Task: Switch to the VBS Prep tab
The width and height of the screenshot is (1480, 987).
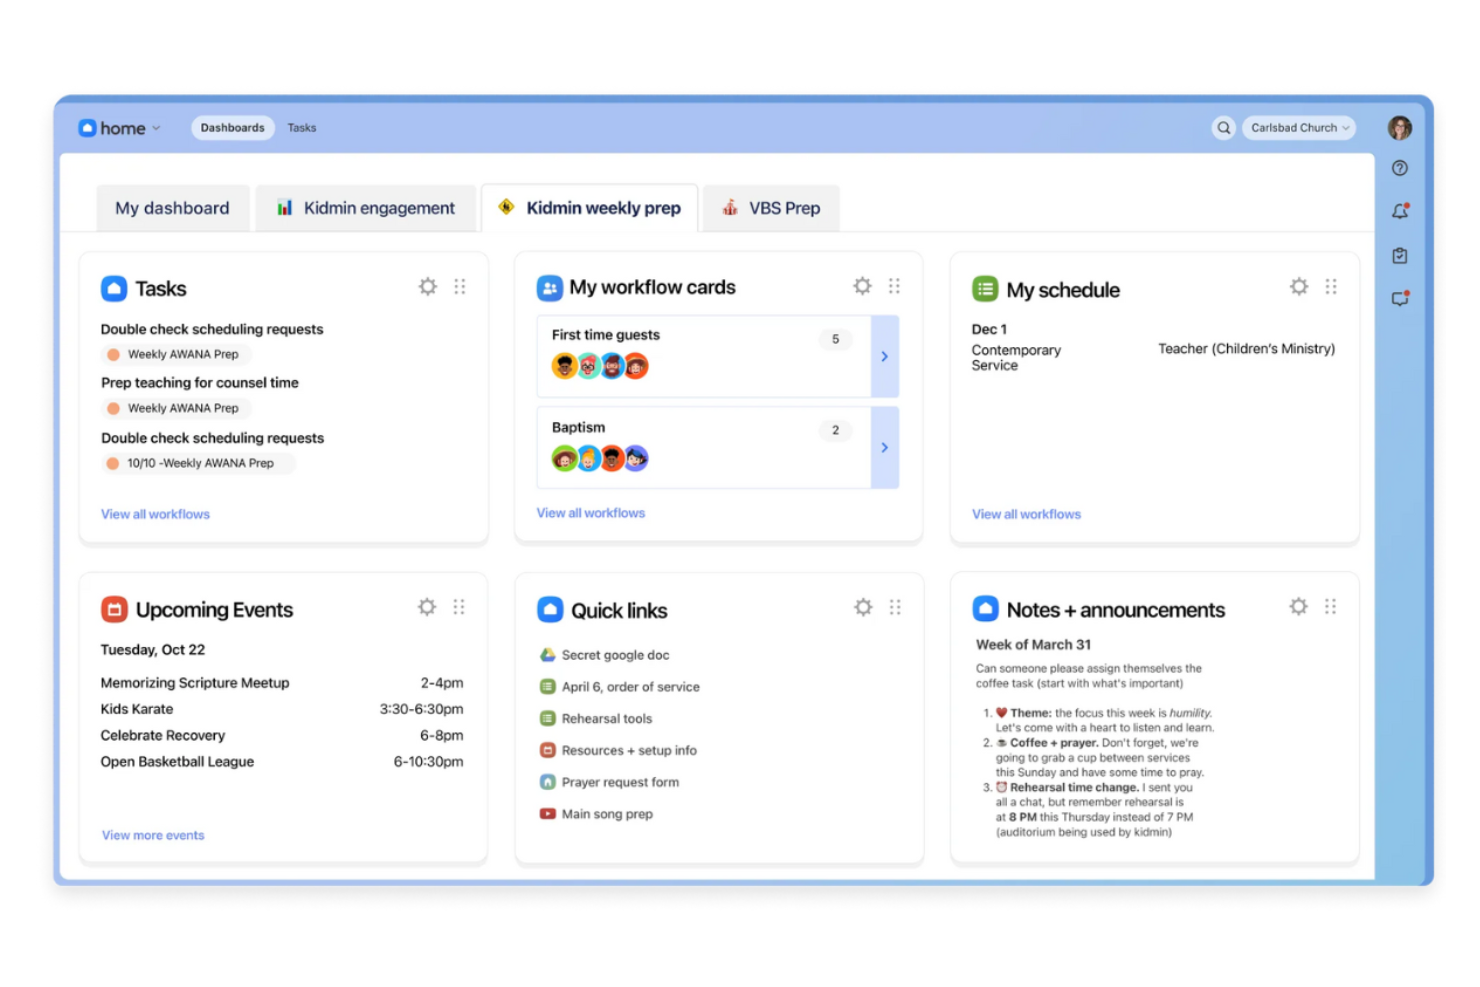Action: 771,208
